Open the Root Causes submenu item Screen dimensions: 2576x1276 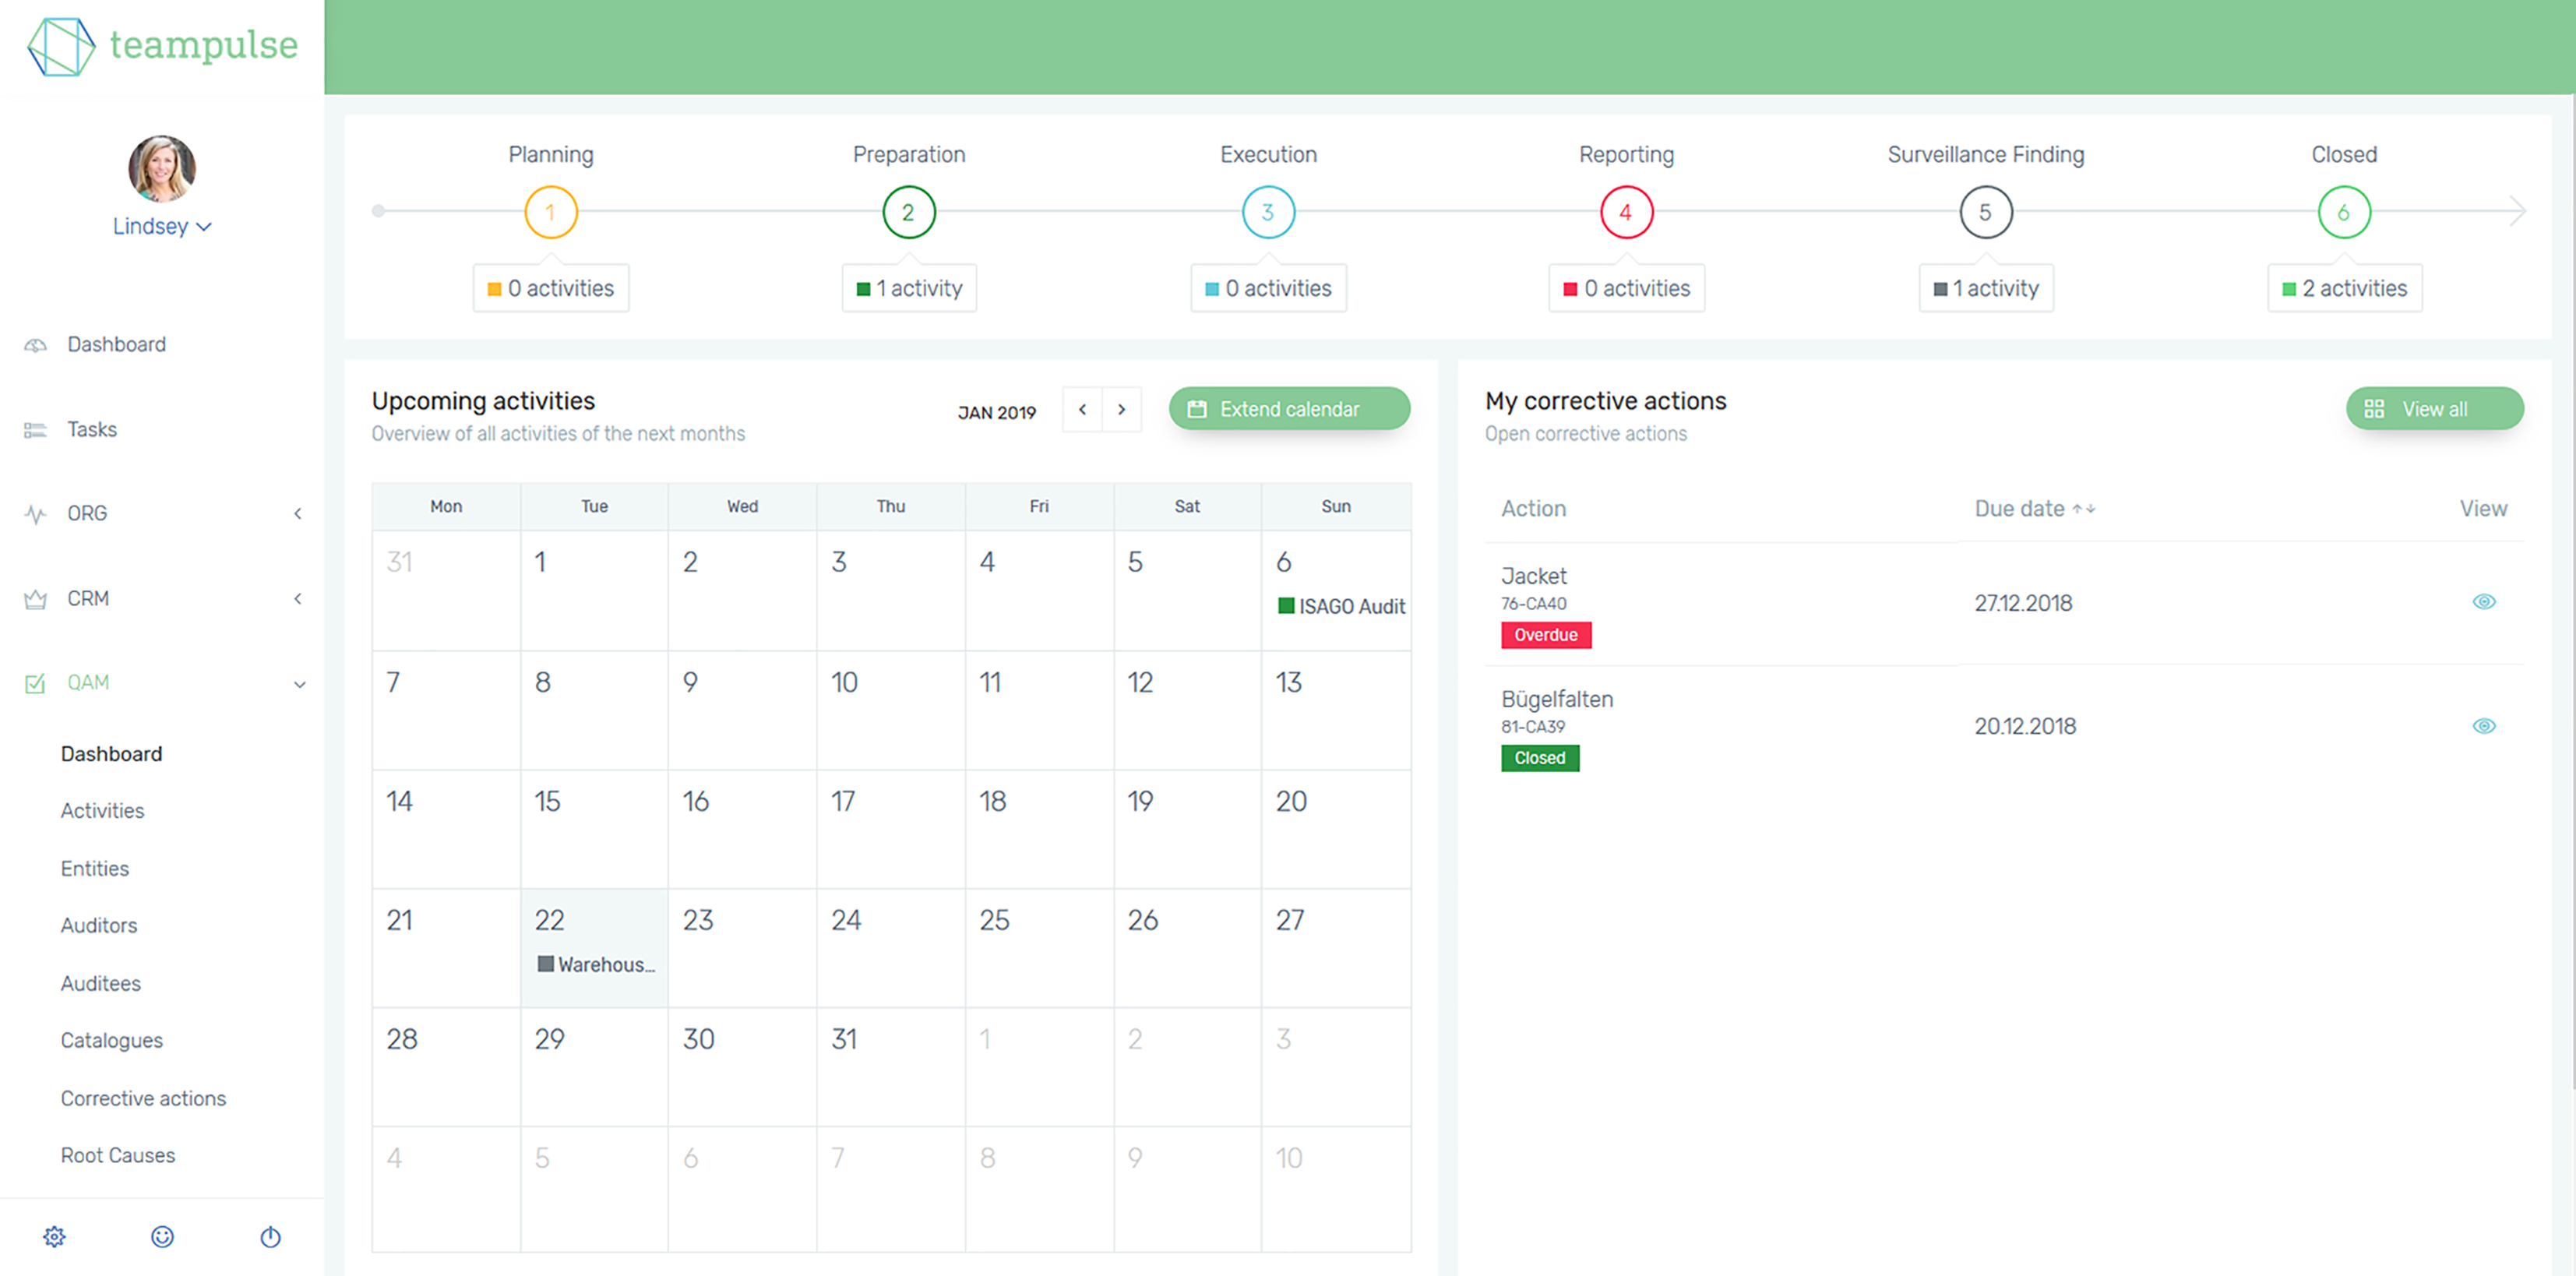click(117, 1156)
